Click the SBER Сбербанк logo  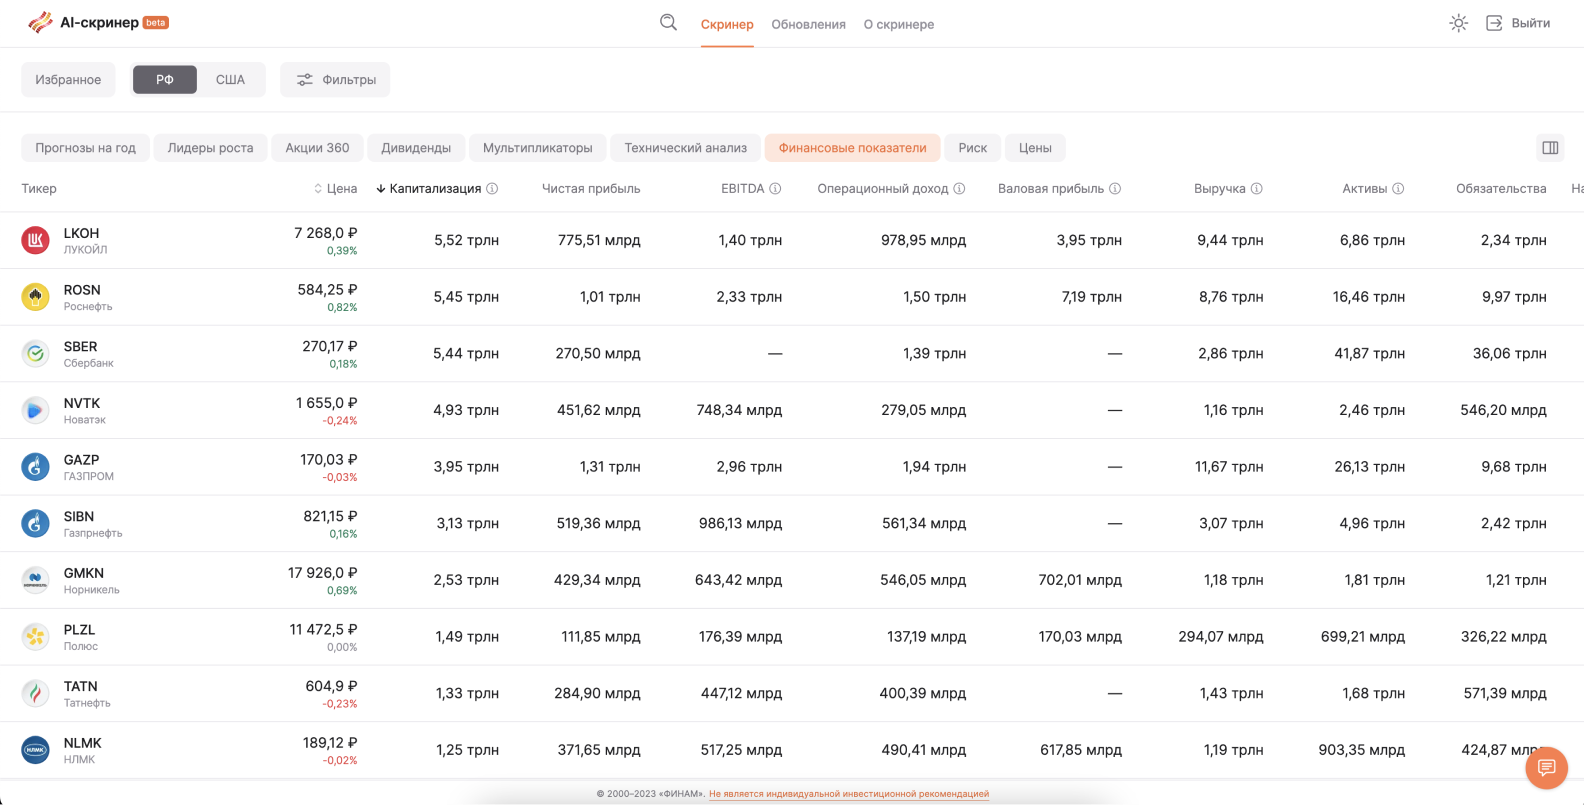coord(36,353)
